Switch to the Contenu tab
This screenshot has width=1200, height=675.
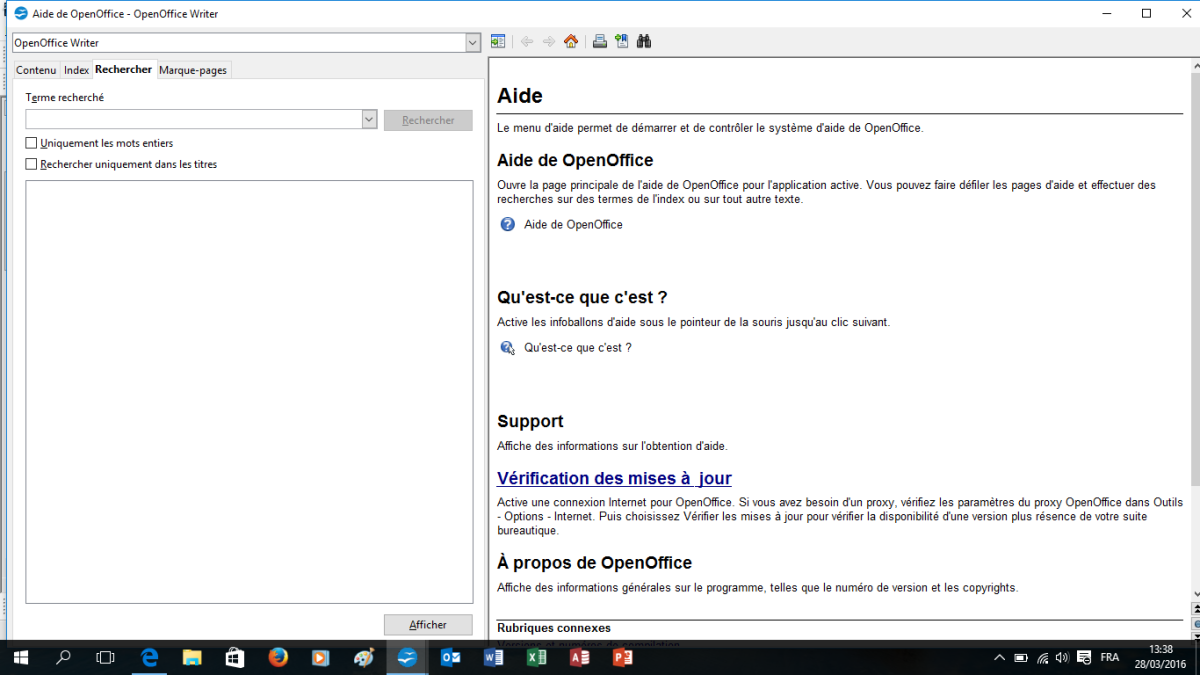[x=36, y=70]
